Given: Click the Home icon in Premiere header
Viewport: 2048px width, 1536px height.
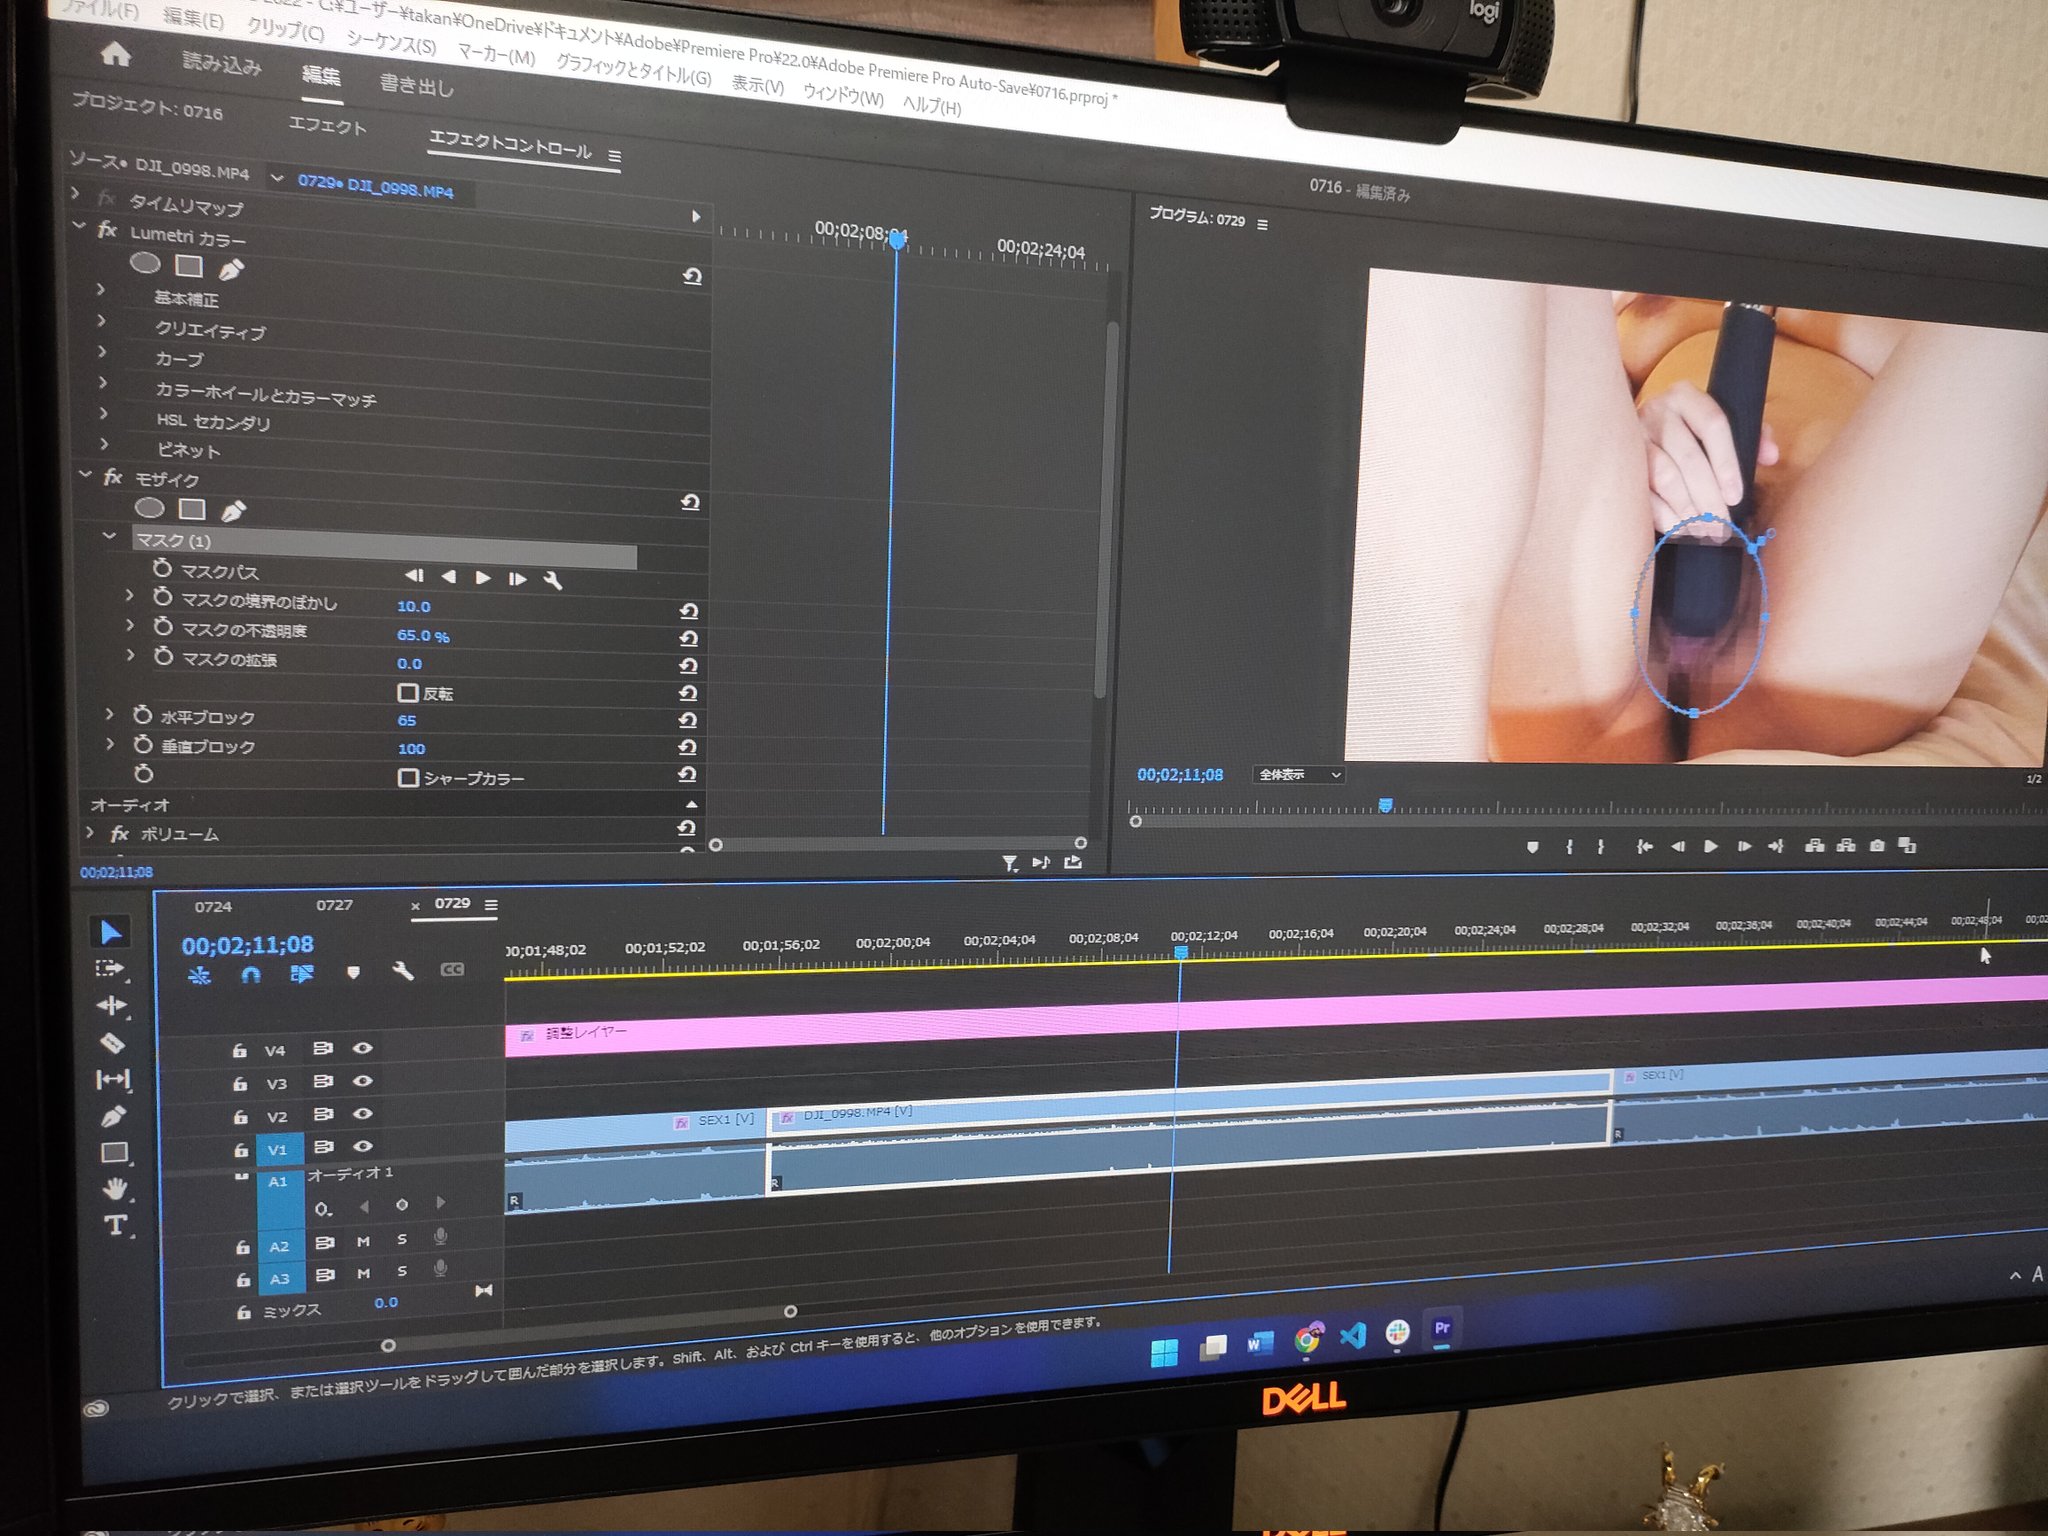Looking at the screenshot, I should pos(116,53).
